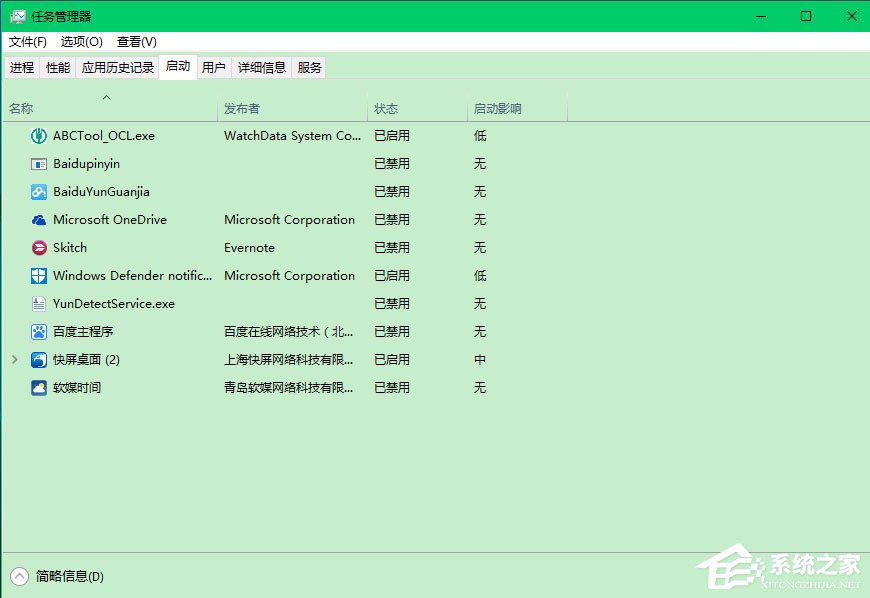This screenshot has width=870, height=598.
Task: Open the 文件(F) menu
Action: pyautogui.click(x=27, y=42)
